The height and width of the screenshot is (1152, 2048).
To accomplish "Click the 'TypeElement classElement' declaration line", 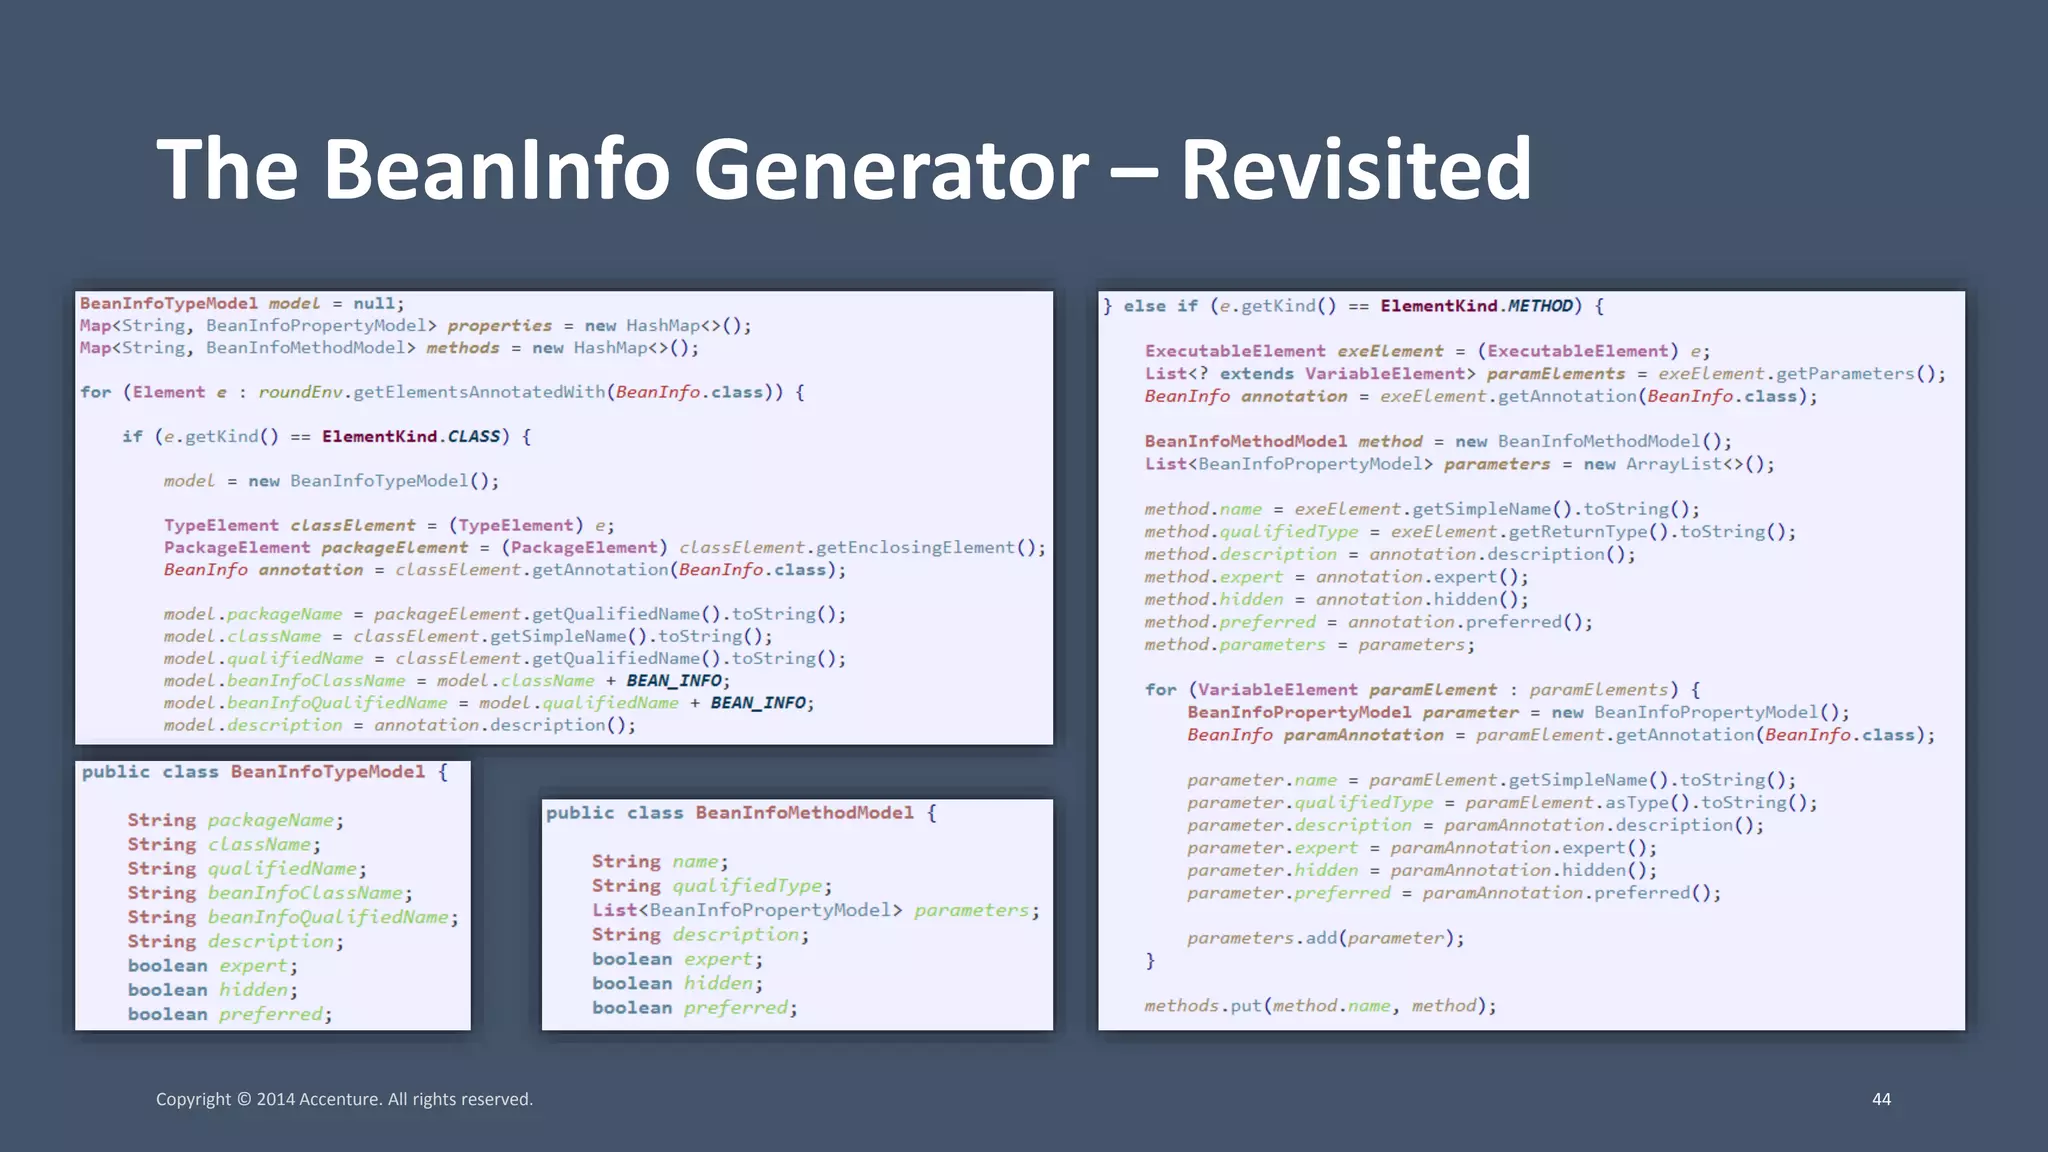I will click(x=389, y=525).
